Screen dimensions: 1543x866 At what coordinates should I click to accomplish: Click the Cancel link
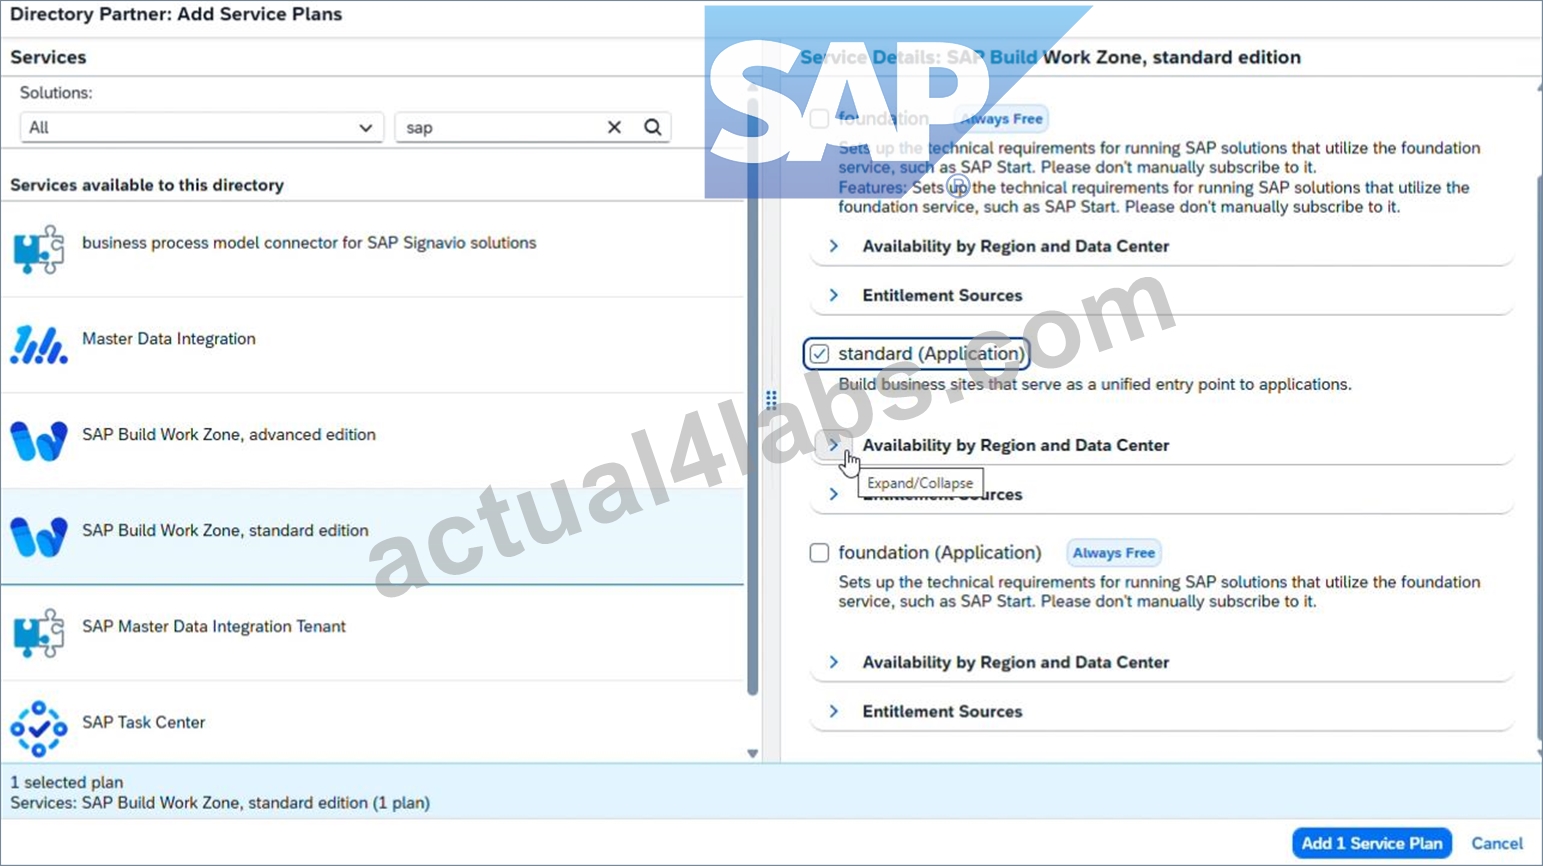(1497, 843)
